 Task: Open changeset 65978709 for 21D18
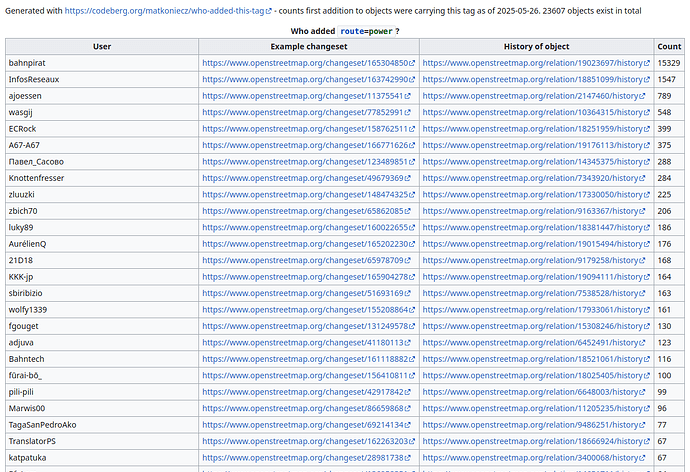pyautogui.click(x=306, y=260)
